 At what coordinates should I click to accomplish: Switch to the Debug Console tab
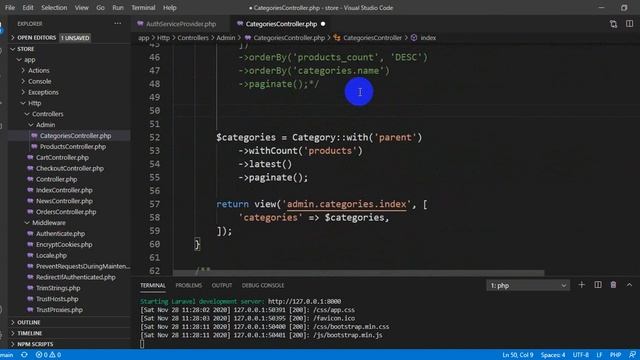pyautogui.click(x=263, y=285)
